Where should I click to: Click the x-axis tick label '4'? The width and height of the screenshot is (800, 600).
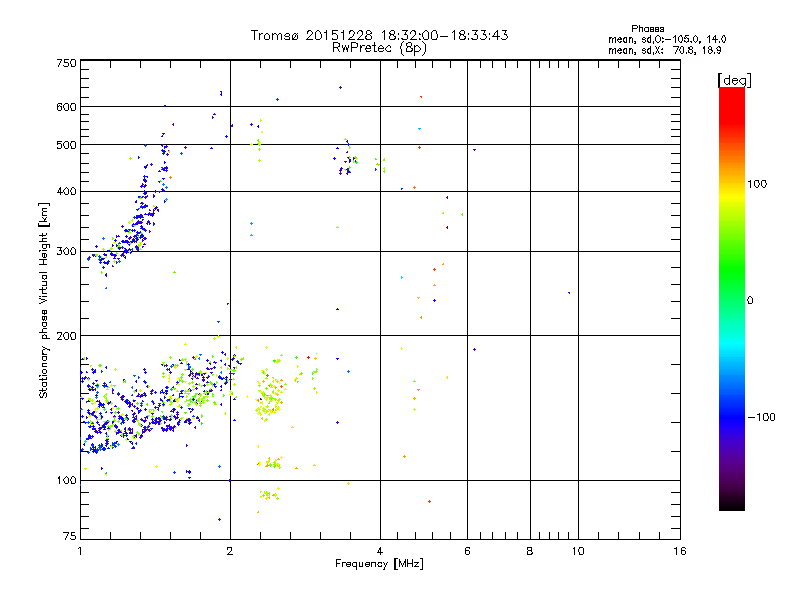(380, 551)
